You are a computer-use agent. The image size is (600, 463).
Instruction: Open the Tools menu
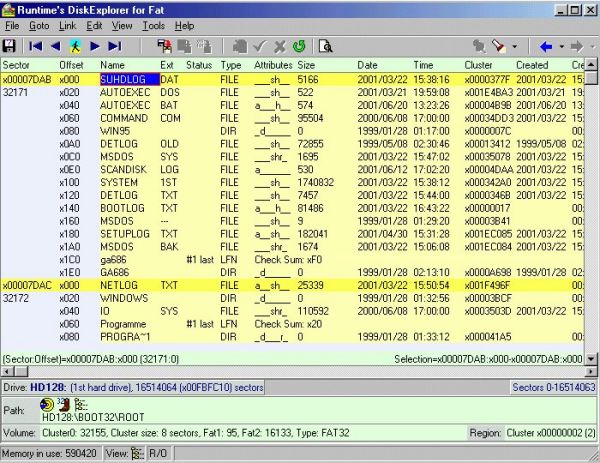click(153, 25)
